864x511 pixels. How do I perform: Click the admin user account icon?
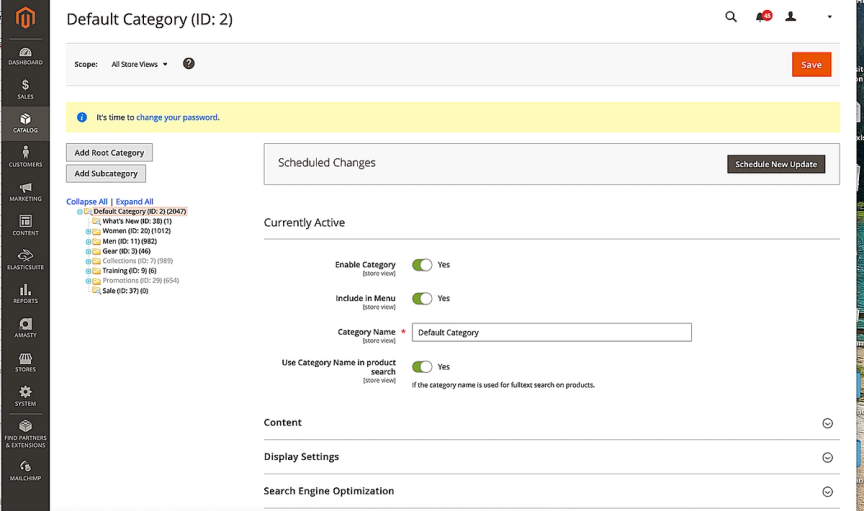791,17
